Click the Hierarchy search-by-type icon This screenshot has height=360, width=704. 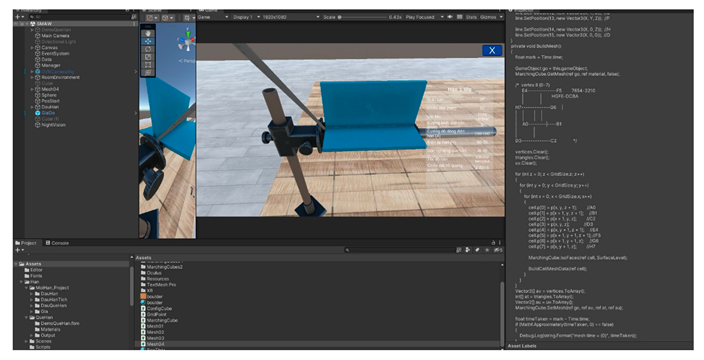pos(134,17)
